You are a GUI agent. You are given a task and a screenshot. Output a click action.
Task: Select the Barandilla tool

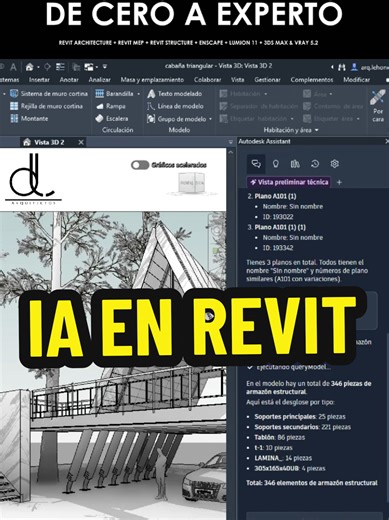pos(114,94)
